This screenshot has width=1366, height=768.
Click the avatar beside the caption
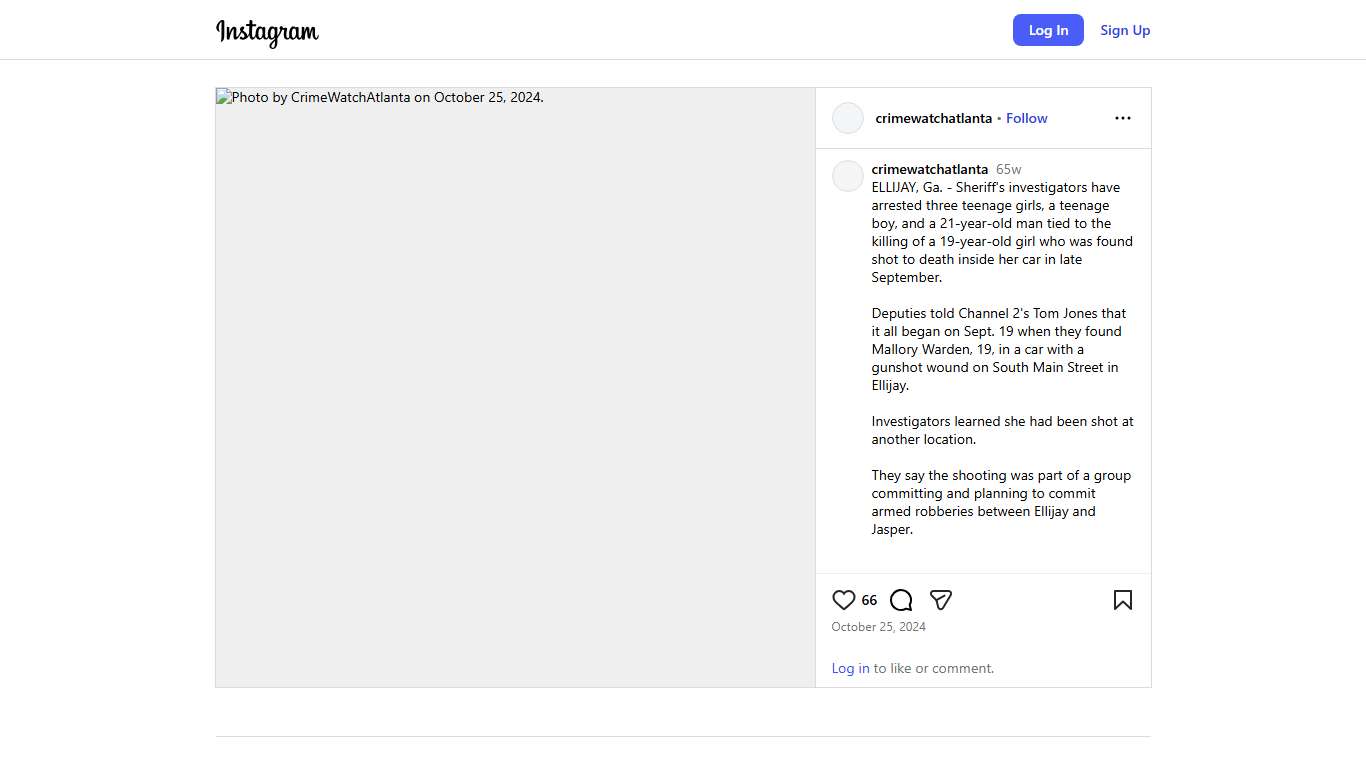848,176
